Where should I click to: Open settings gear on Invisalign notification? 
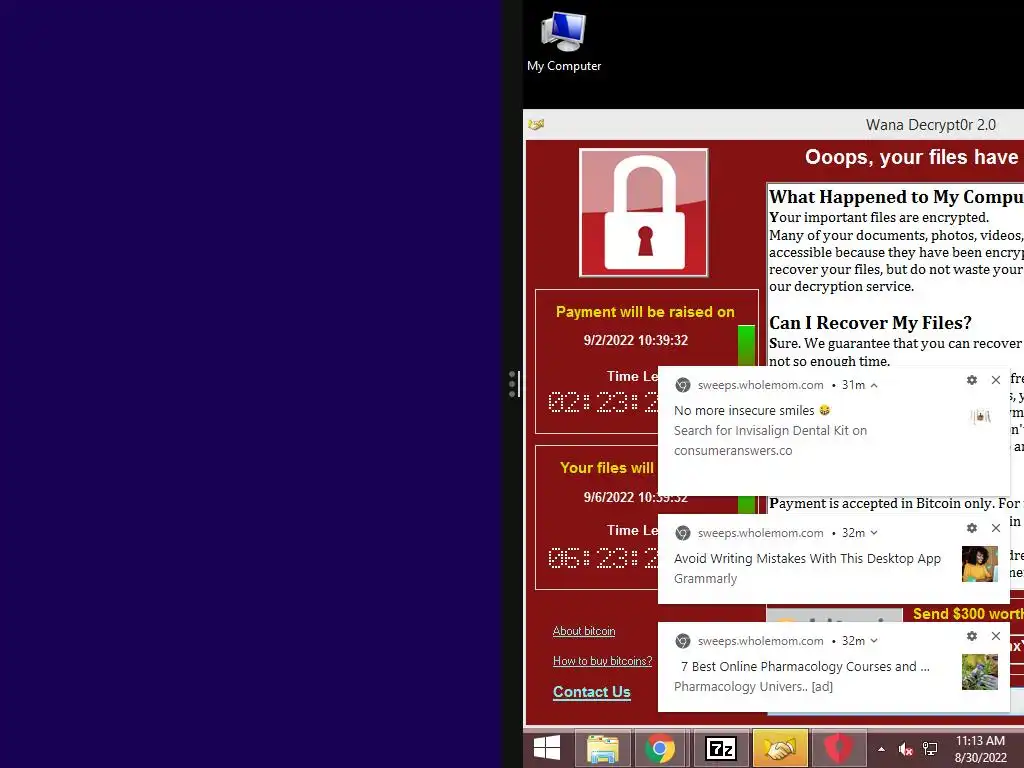[972, 379]
